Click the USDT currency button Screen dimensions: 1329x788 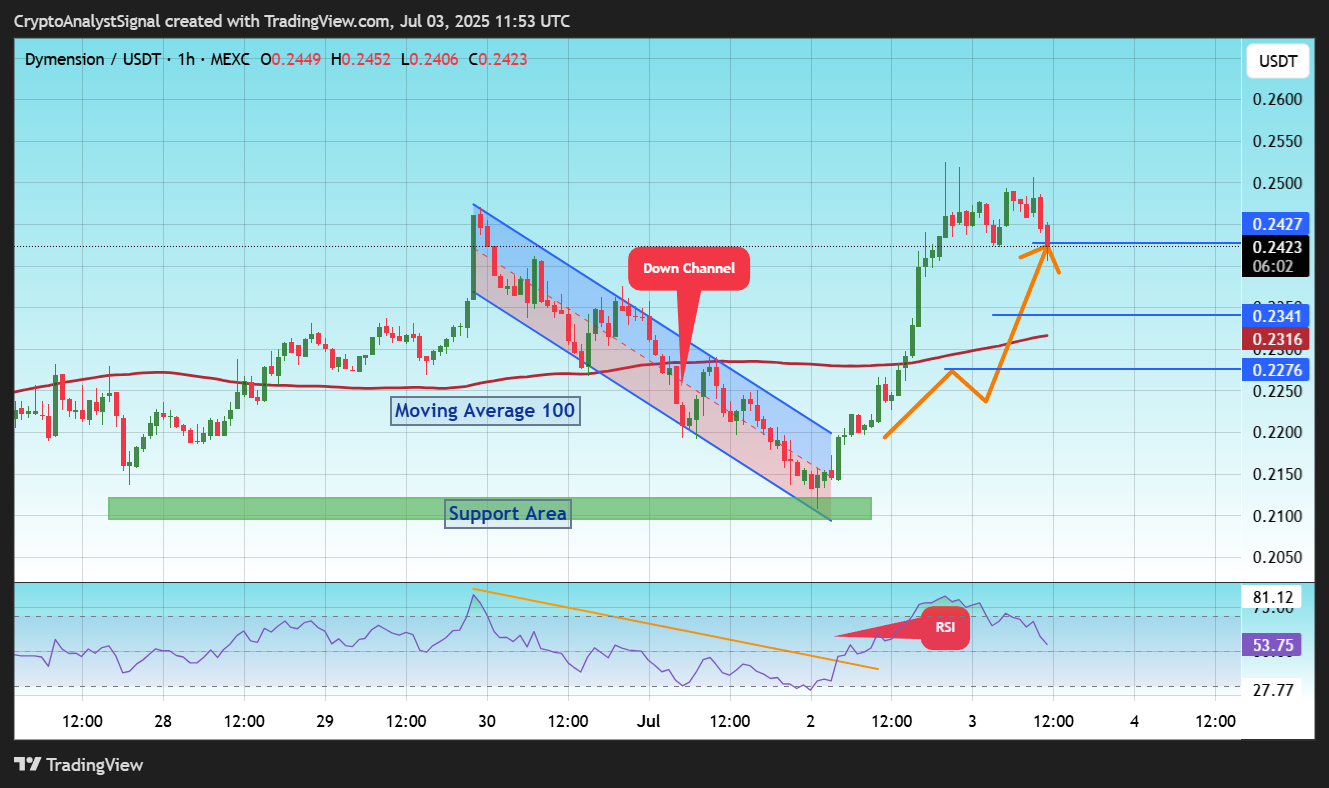click(x=1277, y=62)
